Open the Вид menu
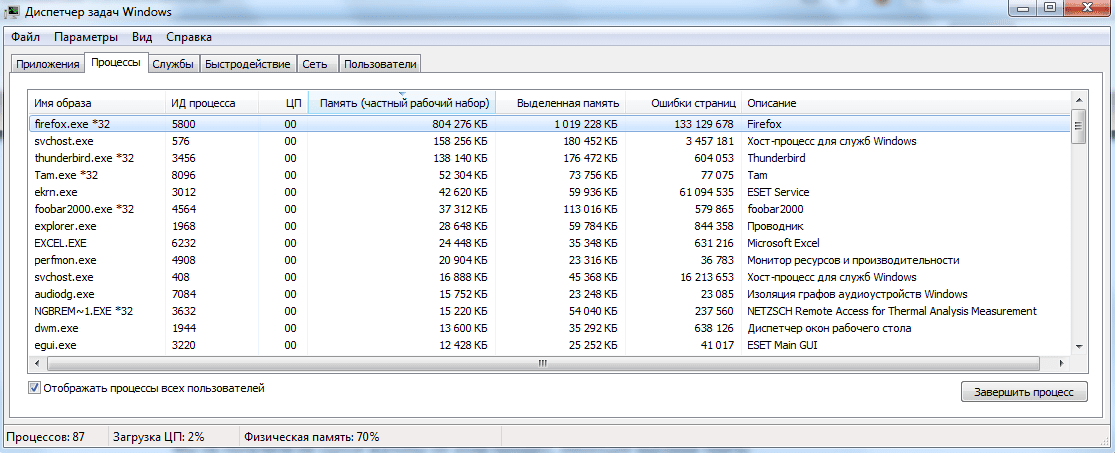The image size is (1115, 453). click(142, 37)
